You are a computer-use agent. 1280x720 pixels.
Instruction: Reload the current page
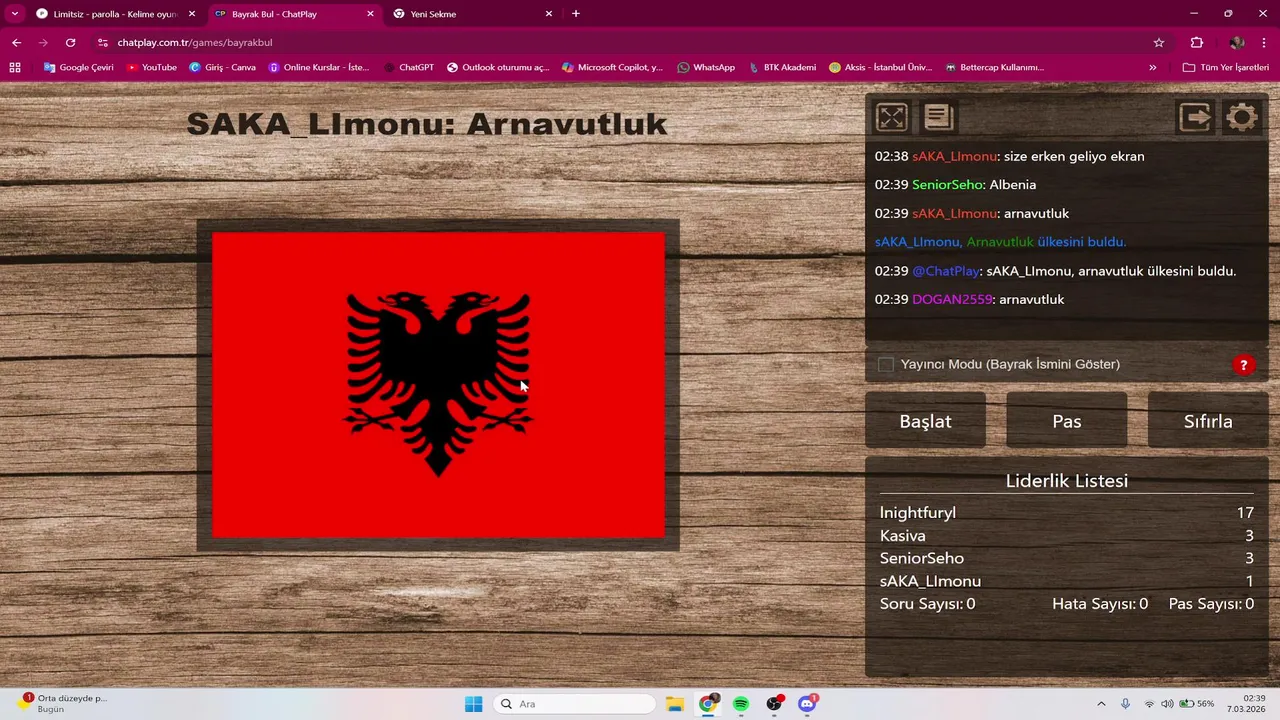coord(70,43)
